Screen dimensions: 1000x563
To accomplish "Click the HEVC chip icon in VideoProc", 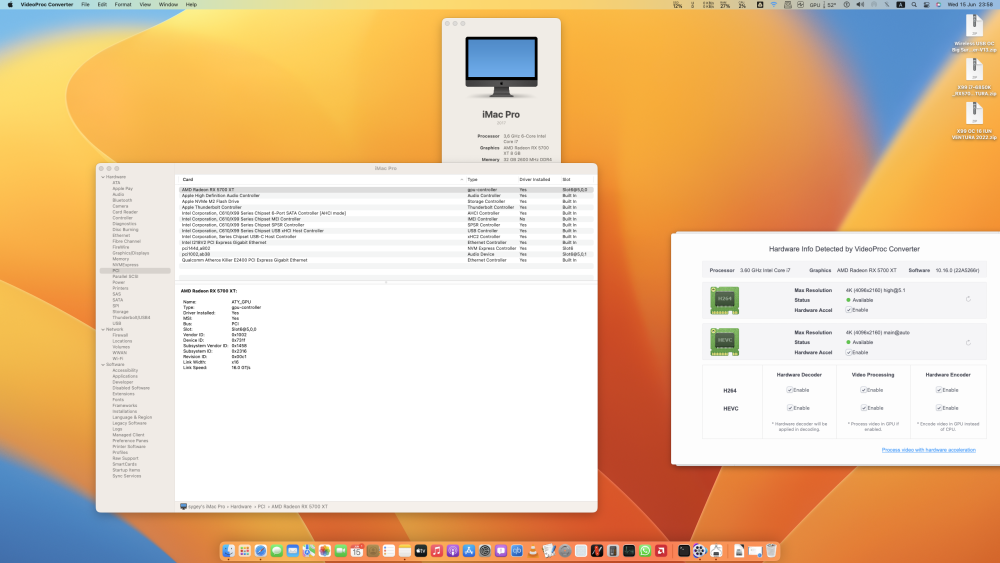I will [724, 342].
